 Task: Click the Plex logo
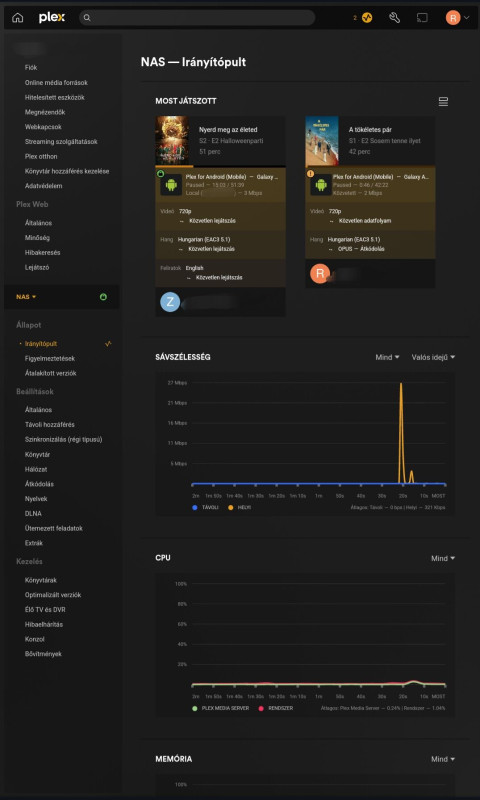click(52, 18)
